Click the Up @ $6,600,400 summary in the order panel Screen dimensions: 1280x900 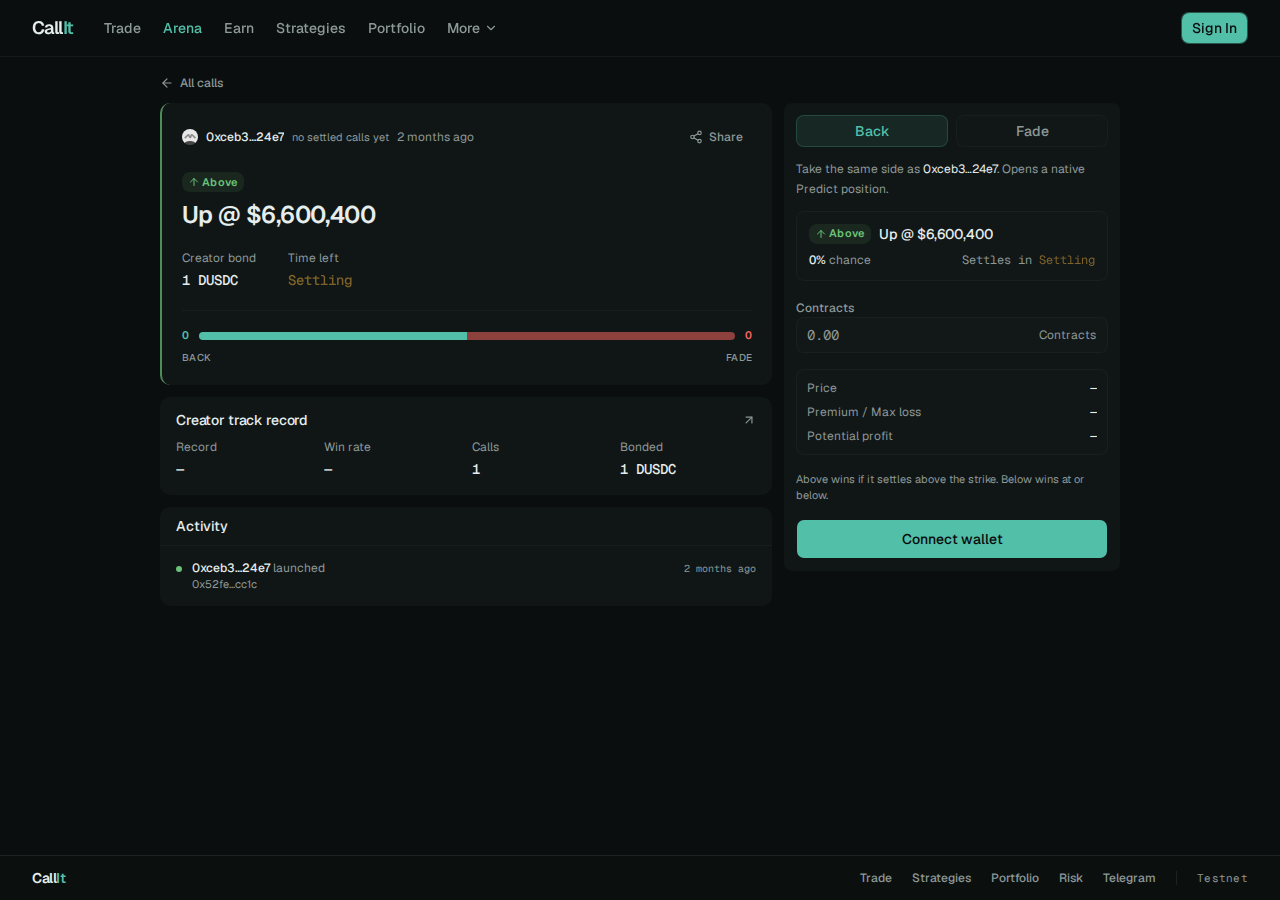(x=936, y=234)
